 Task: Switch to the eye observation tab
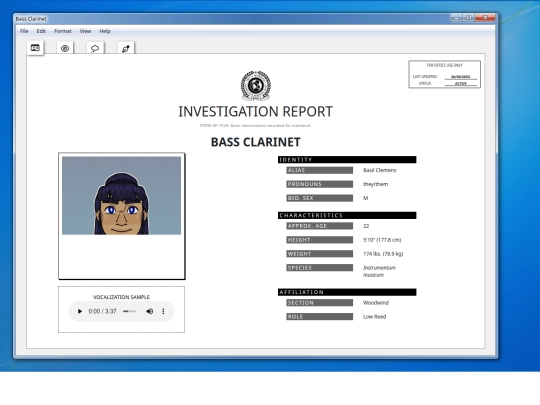[x=65, y=48]
